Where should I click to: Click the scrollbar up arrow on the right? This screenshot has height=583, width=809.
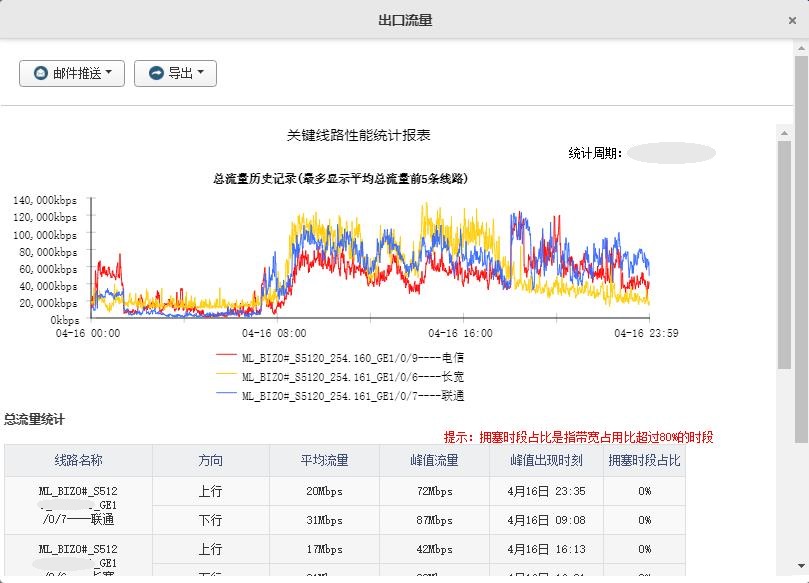pyautogui.click(x=784, y=132)
